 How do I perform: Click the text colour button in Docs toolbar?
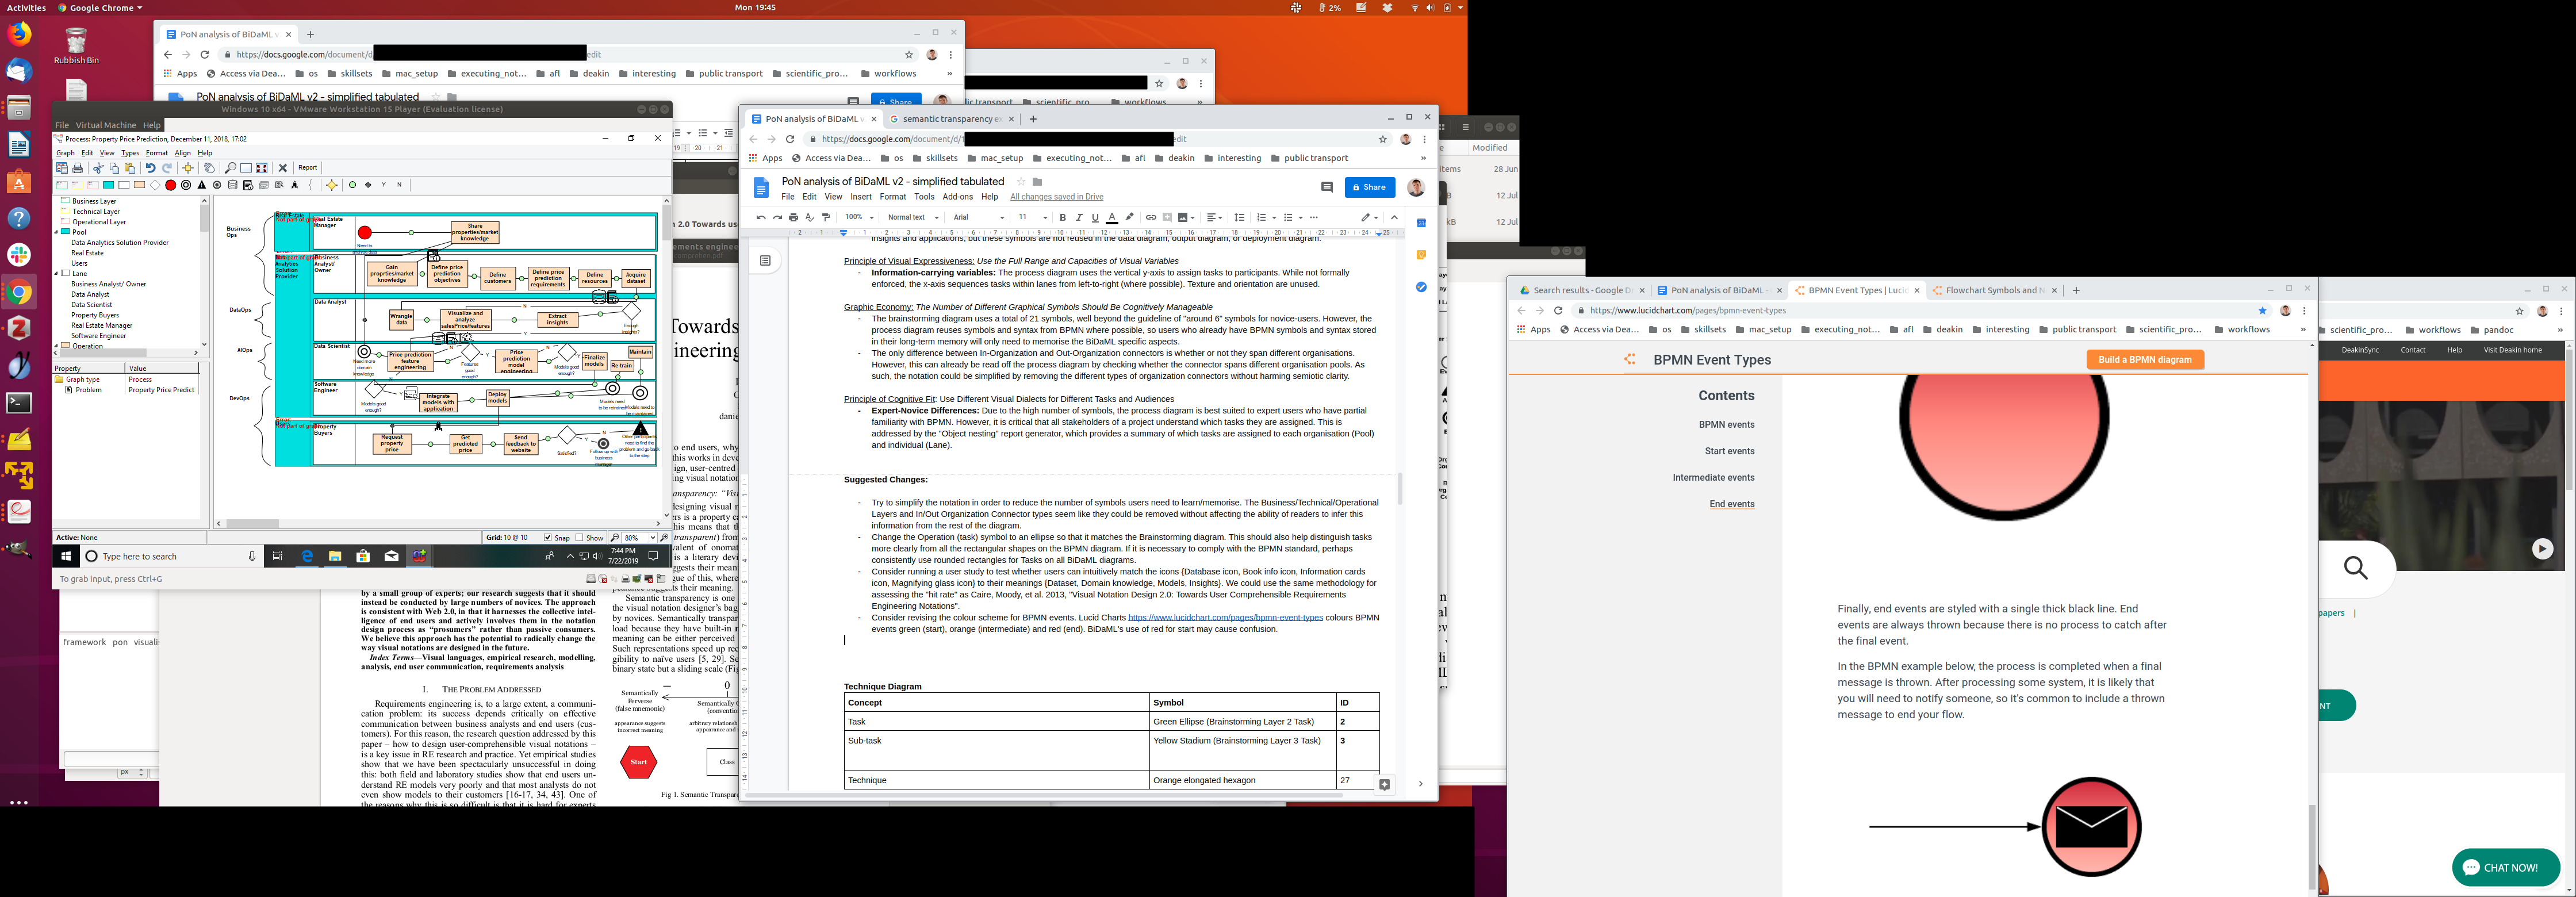(x=1112, y=217)
